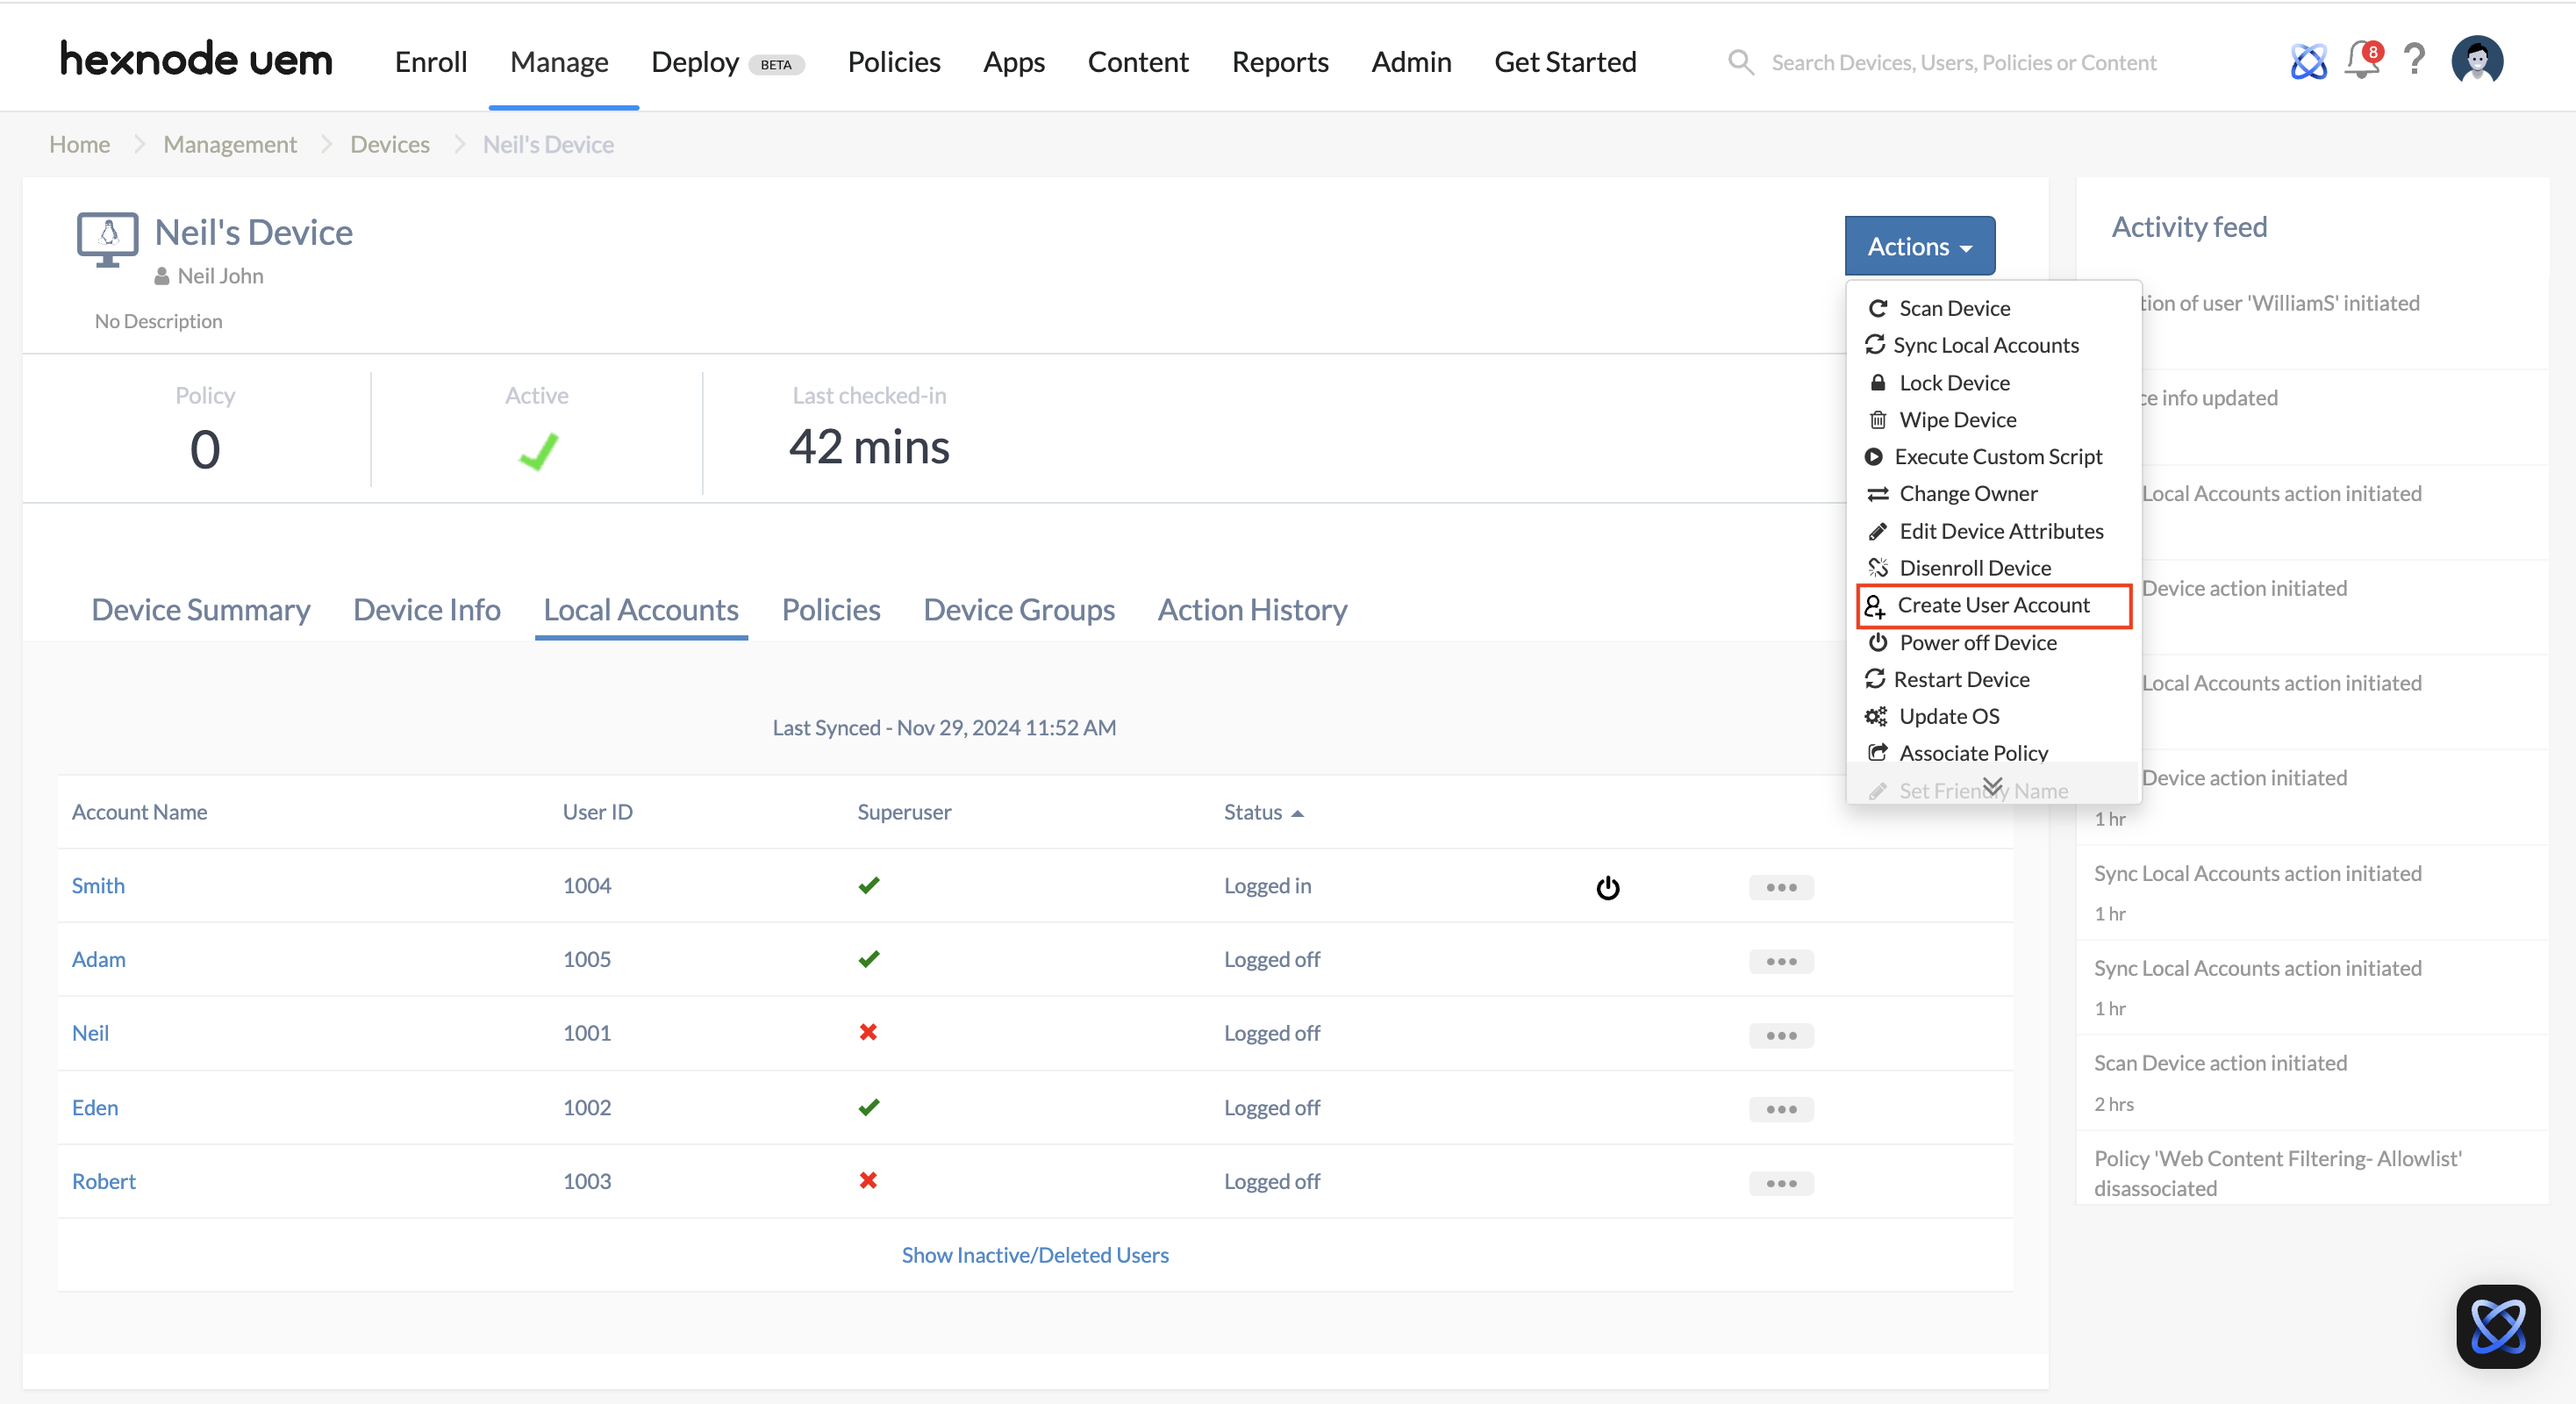The height and width of the screenshot is (1404, 2576).
Task: Click Devices in the breadcrumb
Action: (x=389, y=144)
